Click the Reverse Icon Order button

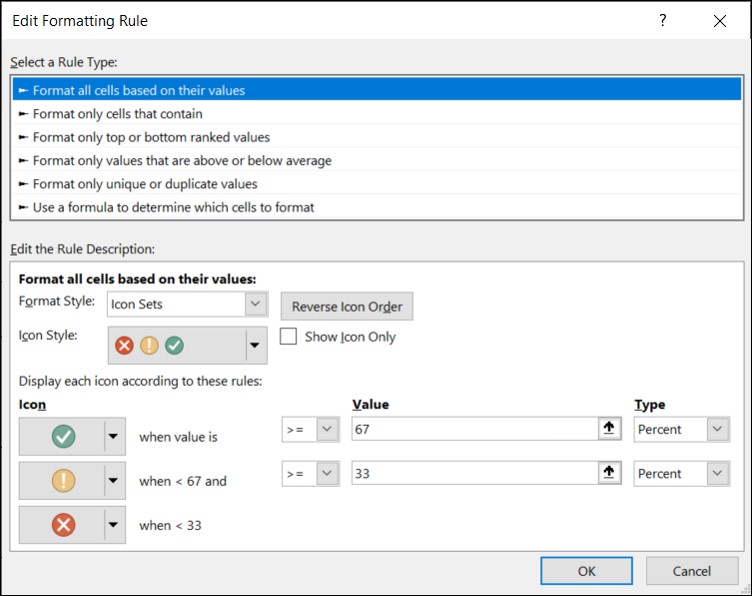point(346,306)
